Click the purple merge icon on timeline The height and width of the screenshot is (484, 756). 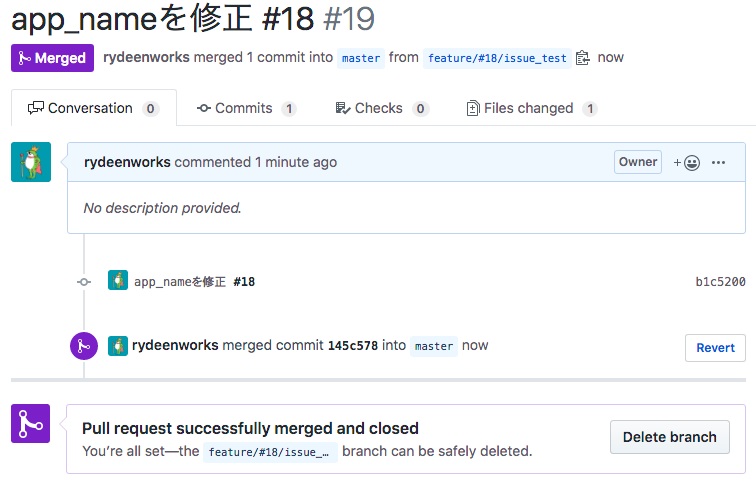(x=84, y=346)
